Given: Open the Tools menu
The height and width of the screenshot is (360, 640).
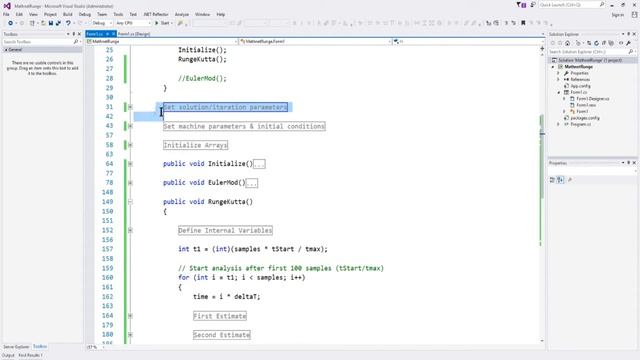Looking at the screenshot, I should [x=118, y=14].
